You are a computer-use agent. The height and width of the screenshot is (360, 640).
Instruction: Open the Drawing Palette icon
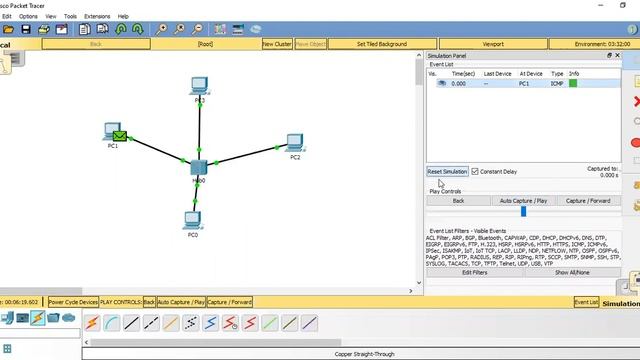click(x=220, y=29)
